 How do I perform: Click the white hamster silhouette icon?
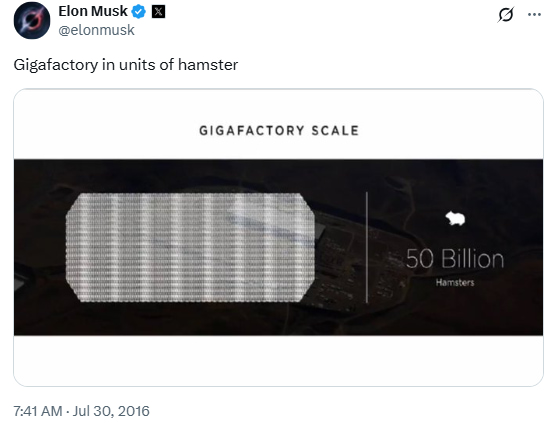coord(455,218)
